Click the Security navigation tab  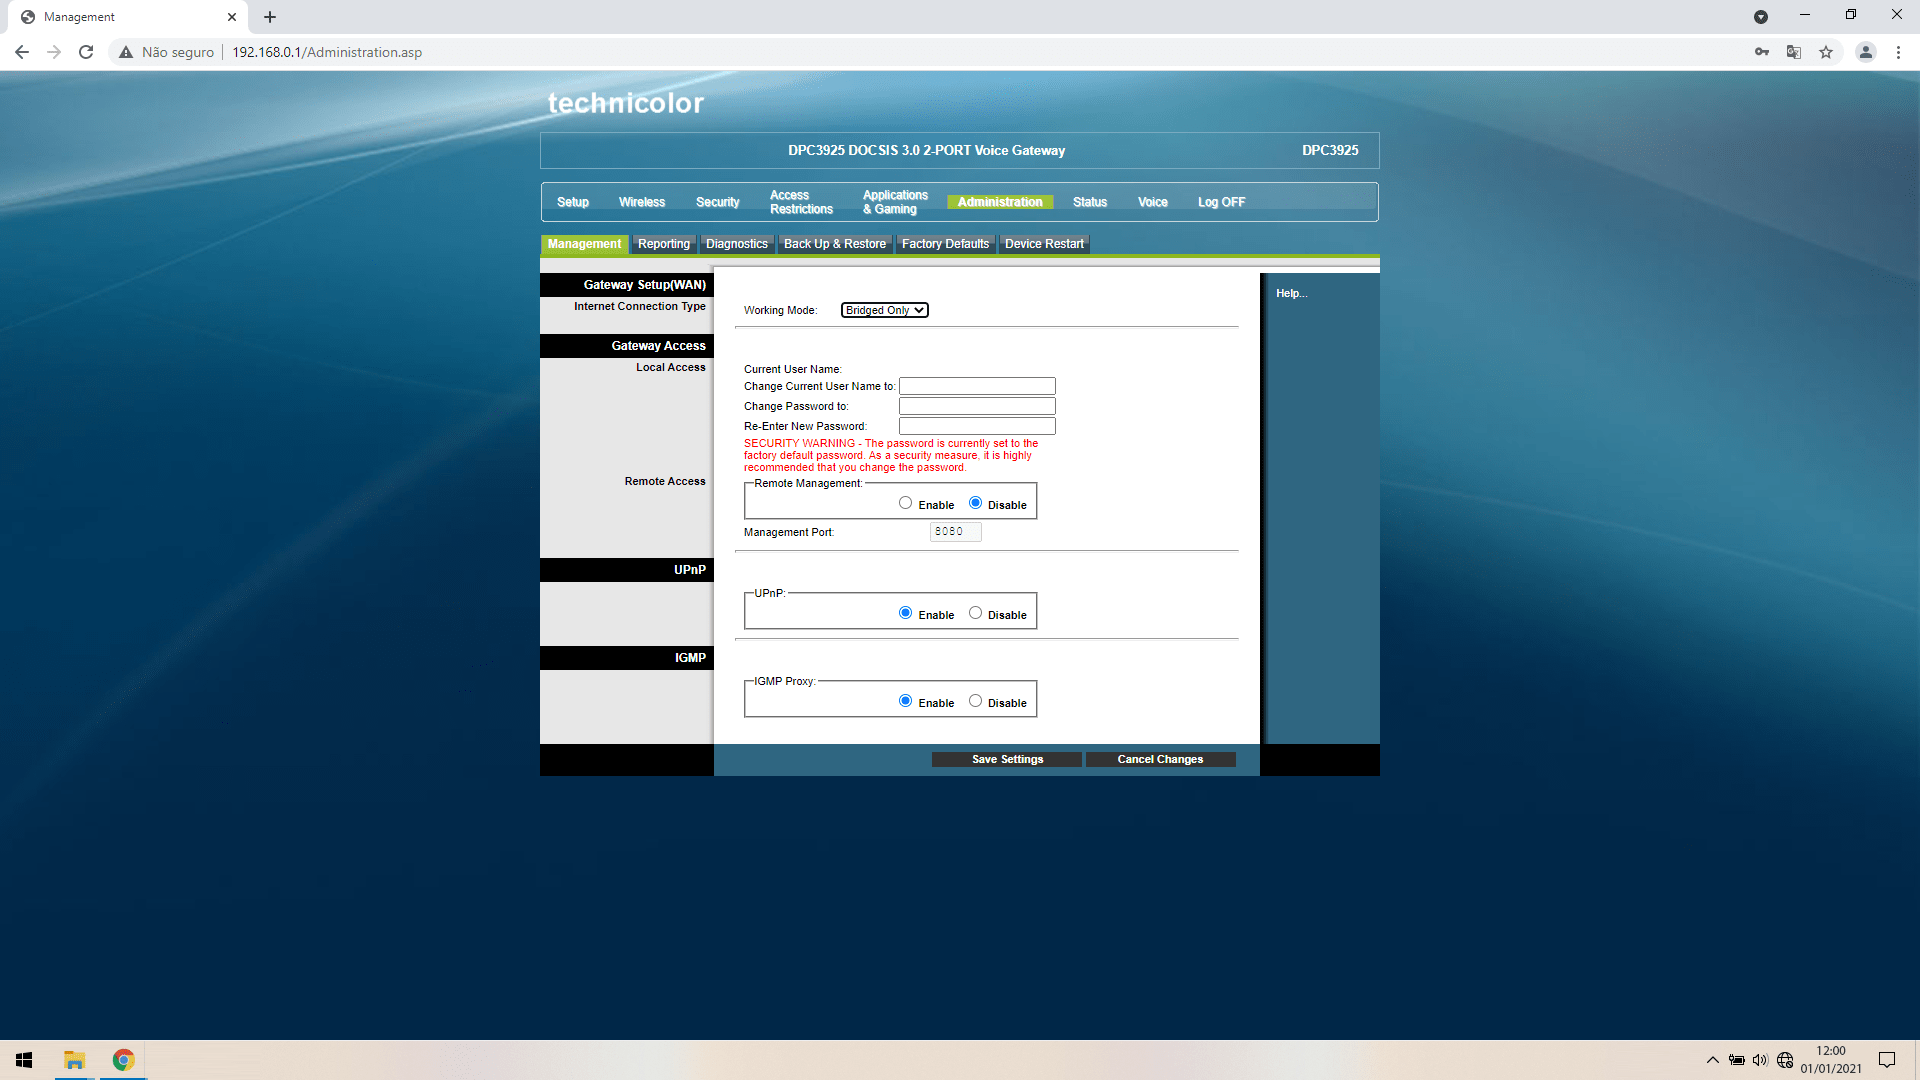717,202
